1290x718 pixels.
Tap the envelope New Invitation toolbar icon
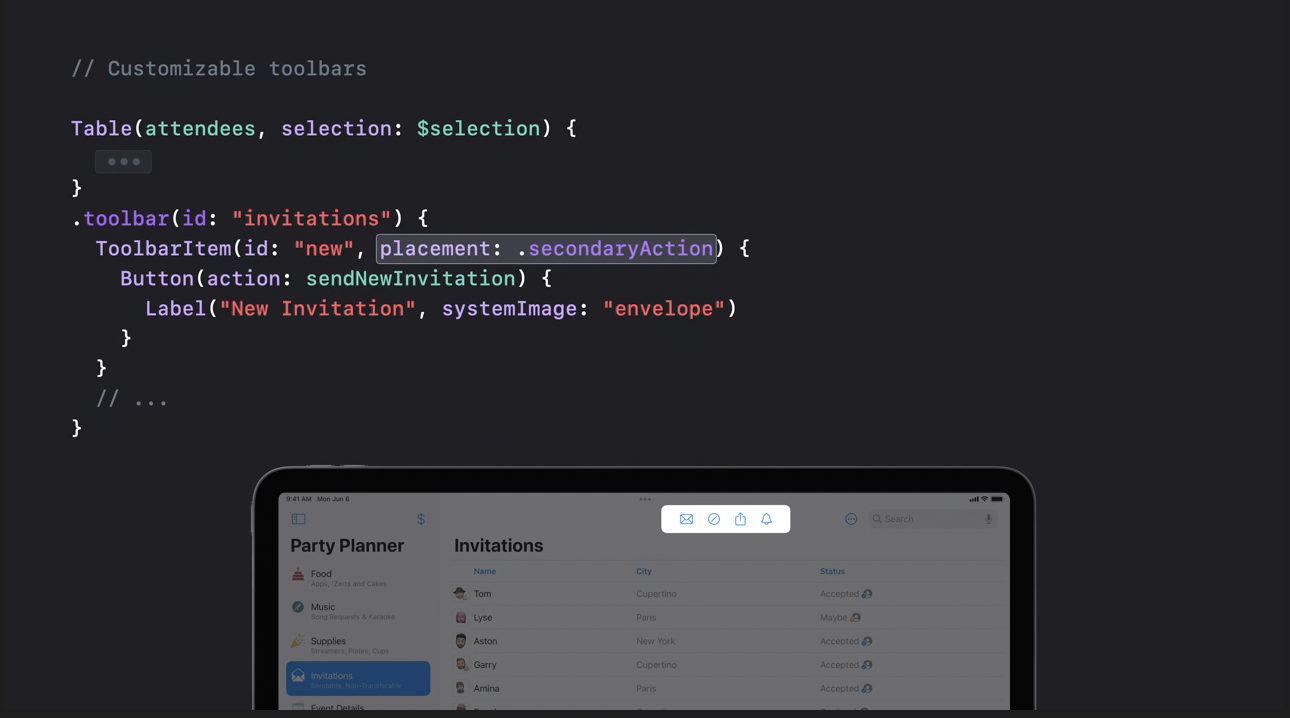click(x=686, y=519)
